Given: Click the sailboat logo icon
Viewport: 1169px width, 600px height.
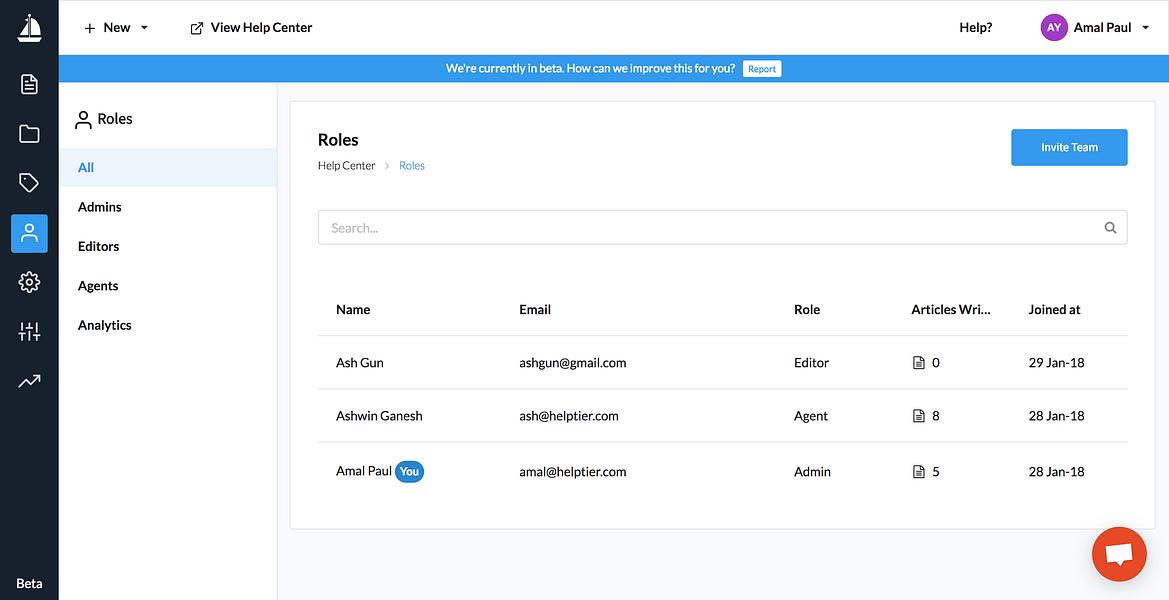Looking at the screenshot, I should pos(29,28).
